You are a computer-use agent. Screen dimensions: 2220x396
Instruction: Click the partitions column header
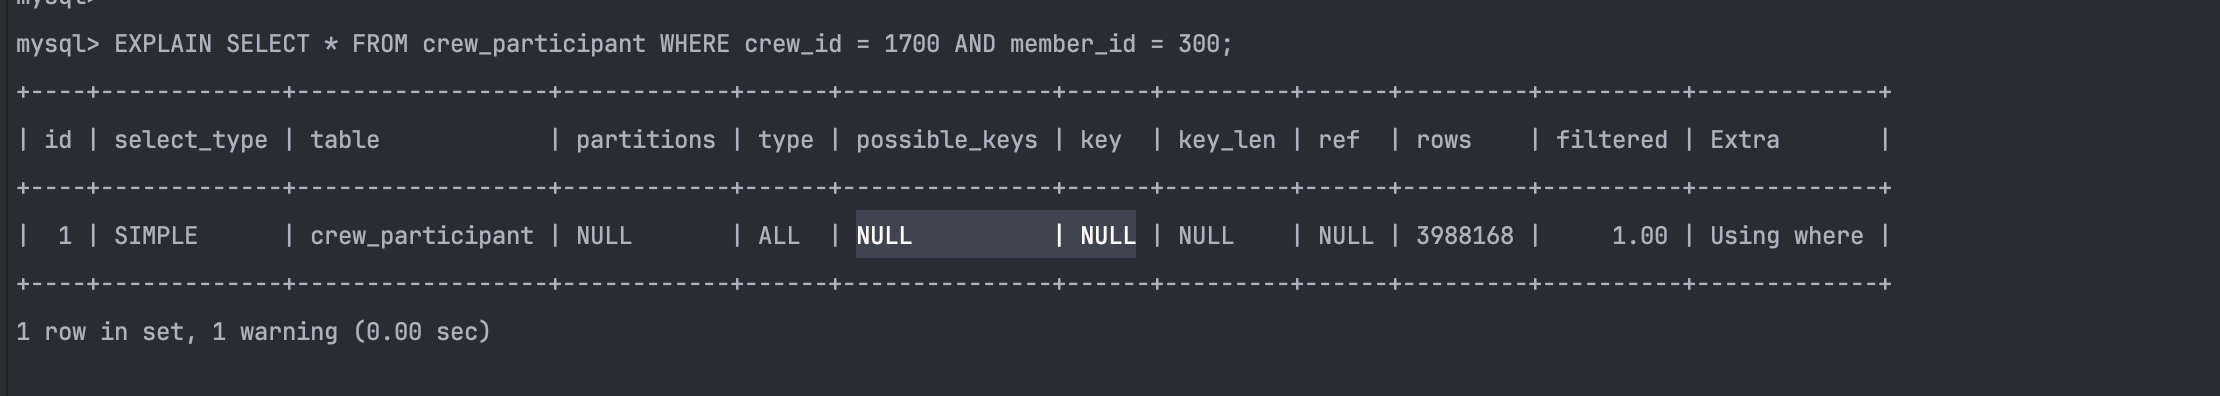[646, 140]
